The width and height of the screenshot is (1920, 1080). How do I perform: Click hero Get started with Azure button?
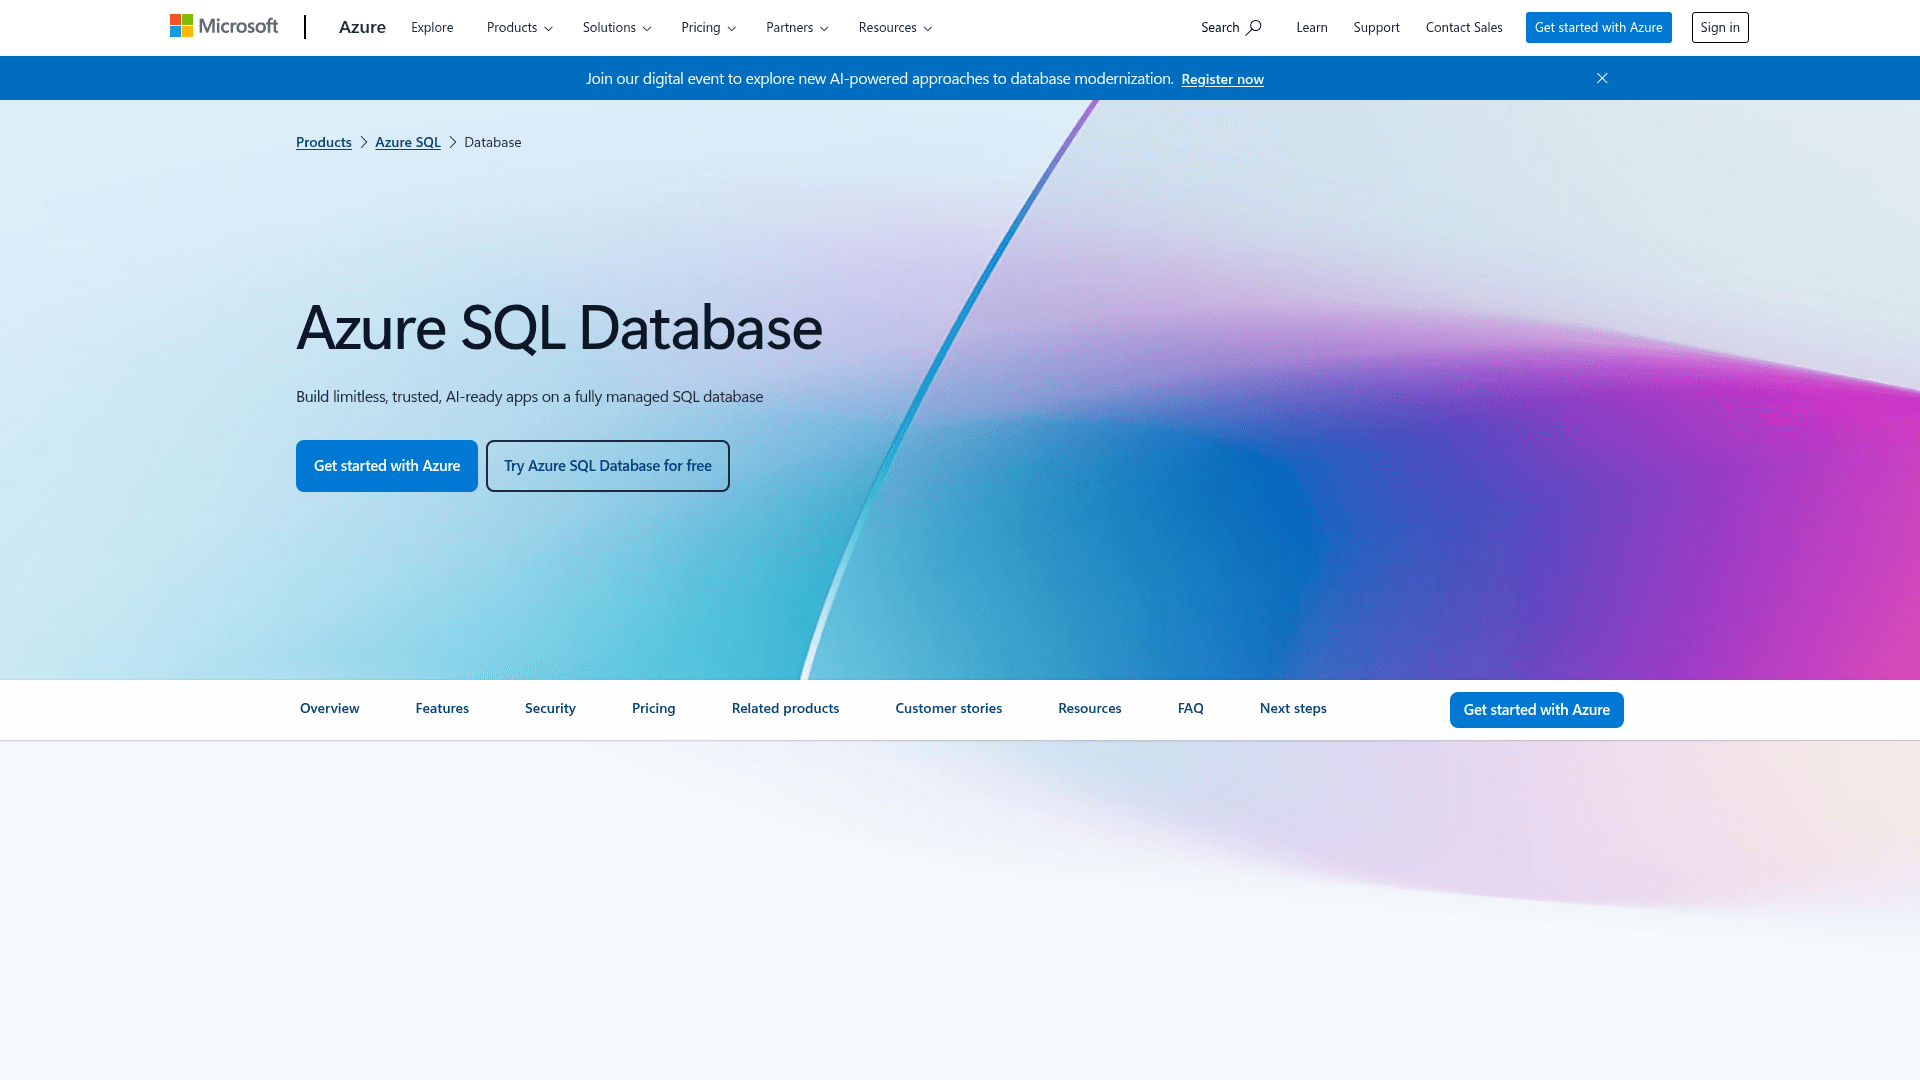click(x=387, y=466)
